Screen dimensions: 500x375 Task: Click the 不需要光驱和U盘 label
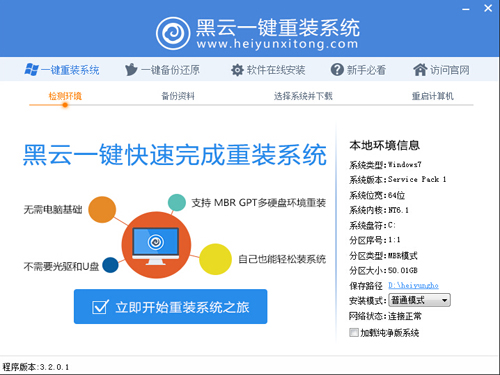[x=61, y=266]
